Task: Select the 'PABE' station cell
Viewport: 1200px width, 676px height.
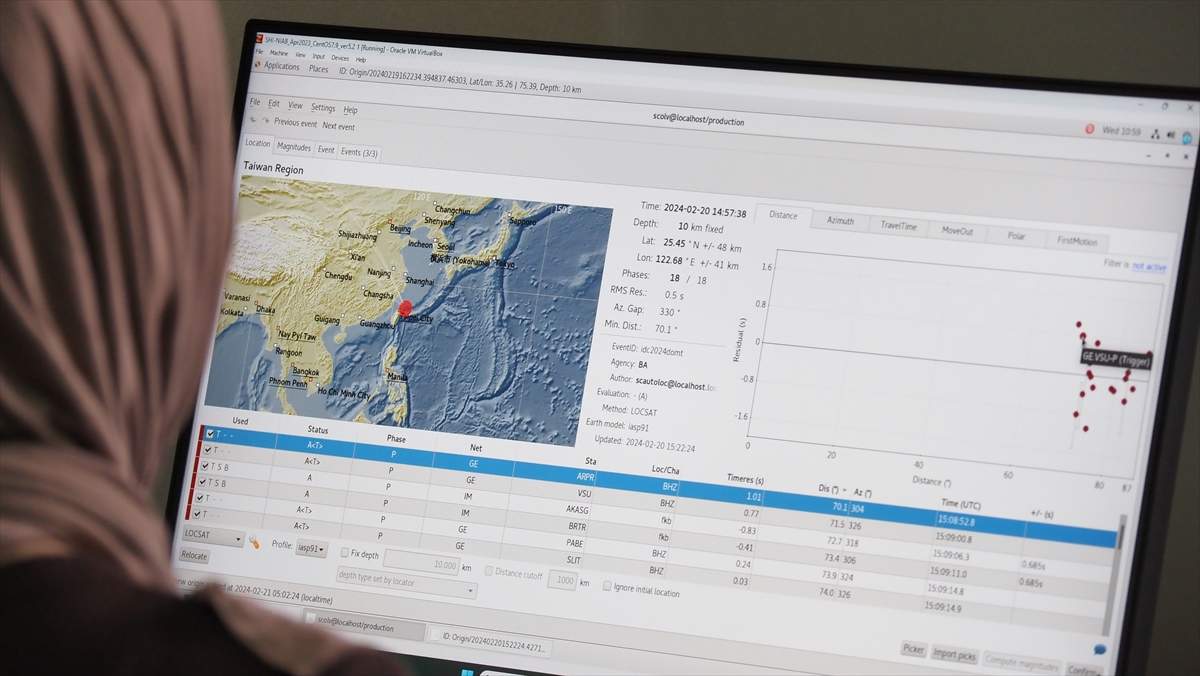Action: [577, 541]
